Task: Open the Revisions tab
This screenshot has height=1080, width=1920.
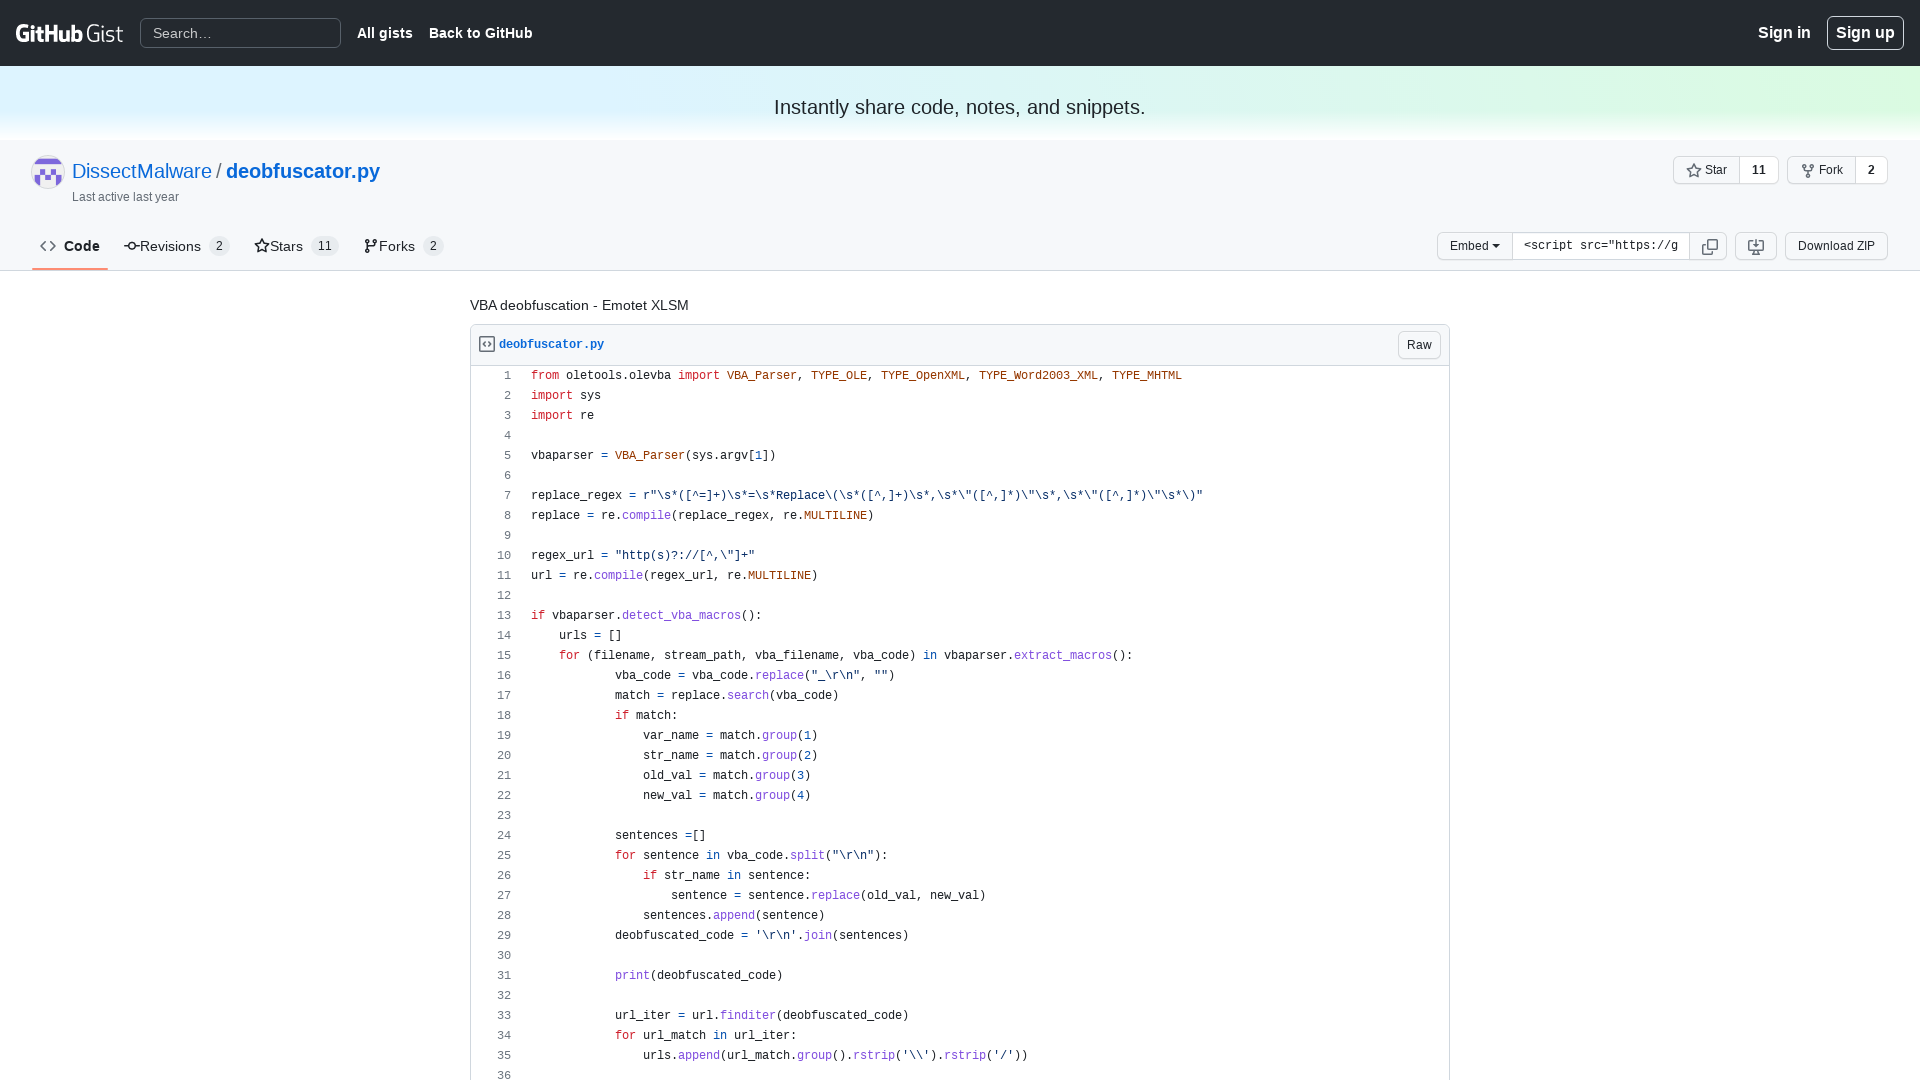Action: point(177,246)
